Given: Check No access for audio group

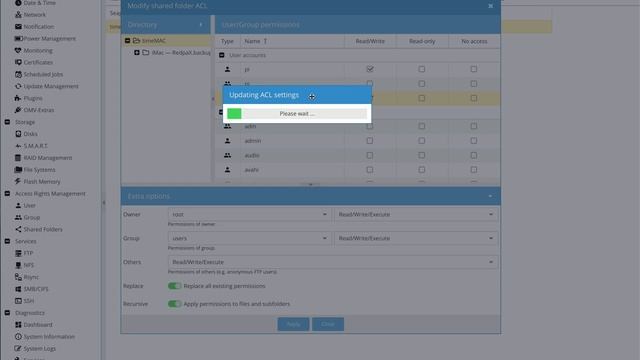Looking at the screenshot, I should 473,155.
